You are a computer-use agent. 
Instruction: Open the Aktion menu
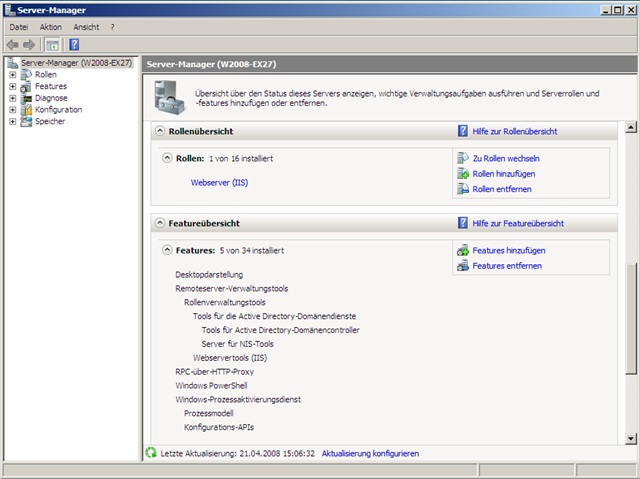[51, 27]
